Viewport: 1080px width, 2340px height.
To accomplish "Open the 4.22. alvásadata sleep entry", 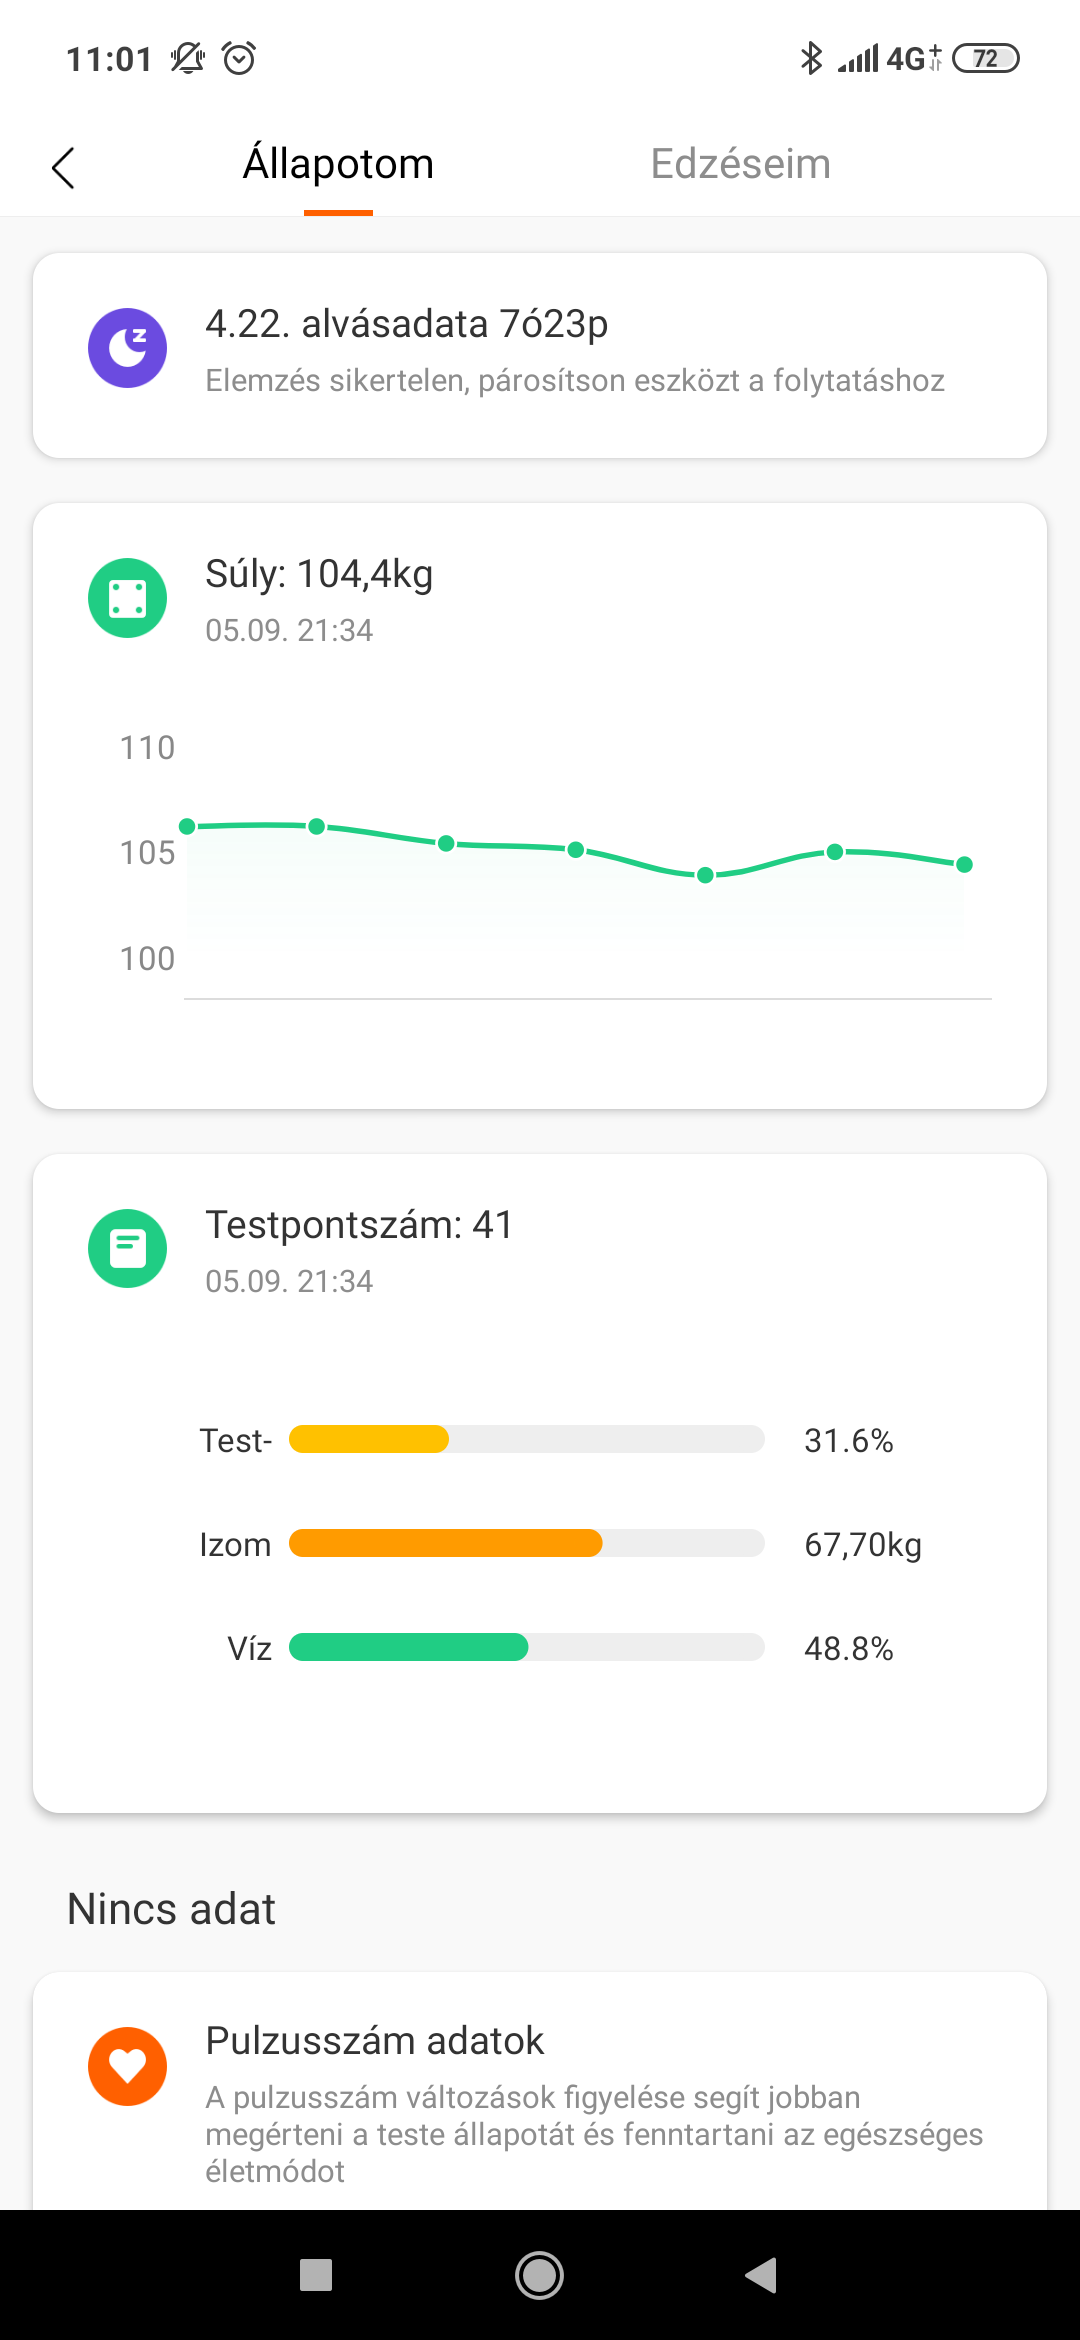I will pyautogui.click(x=406, y=324).
